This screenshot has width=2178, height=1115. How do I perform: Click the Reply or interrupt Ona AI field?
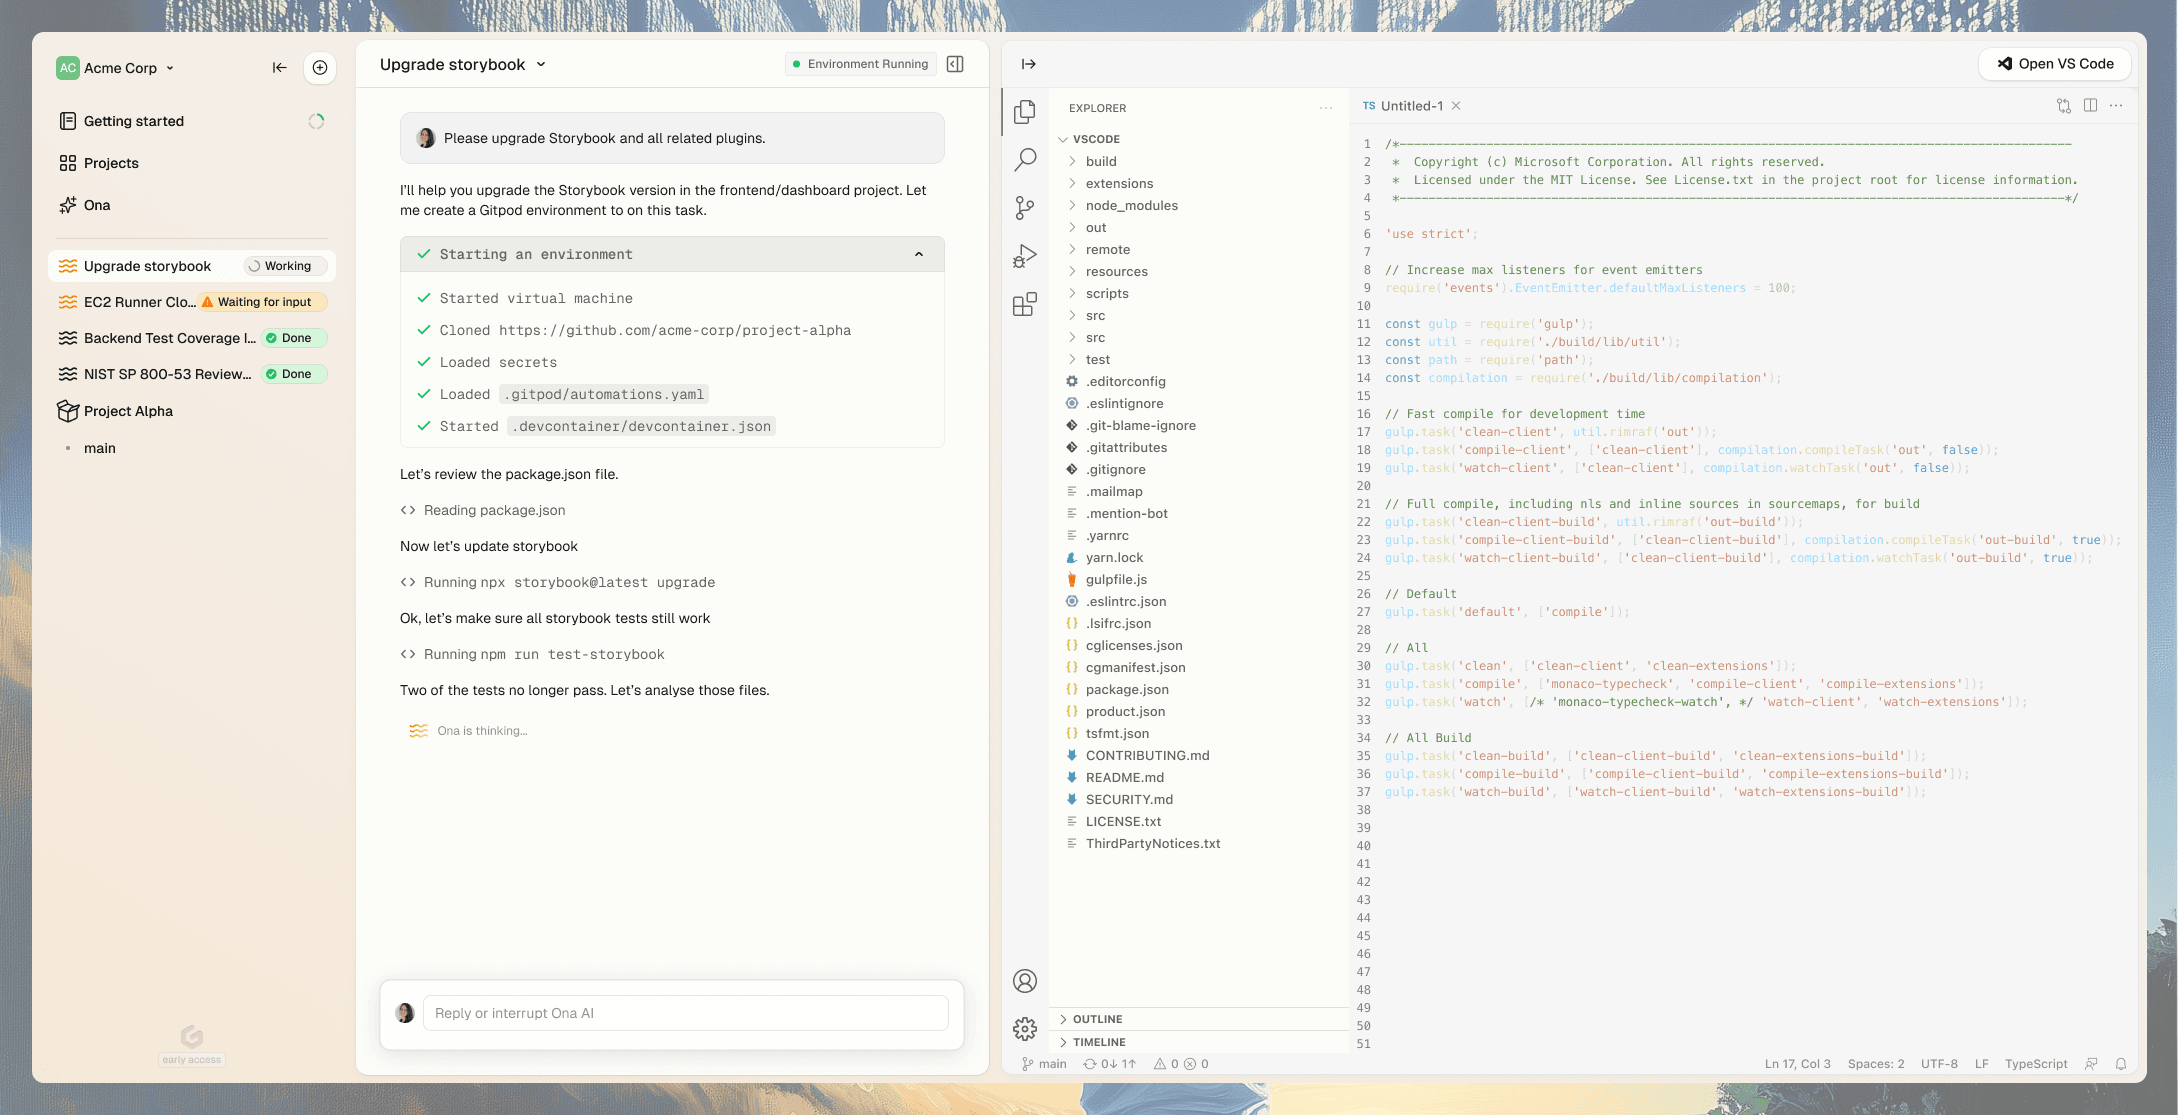click(x=685, y=1013)
